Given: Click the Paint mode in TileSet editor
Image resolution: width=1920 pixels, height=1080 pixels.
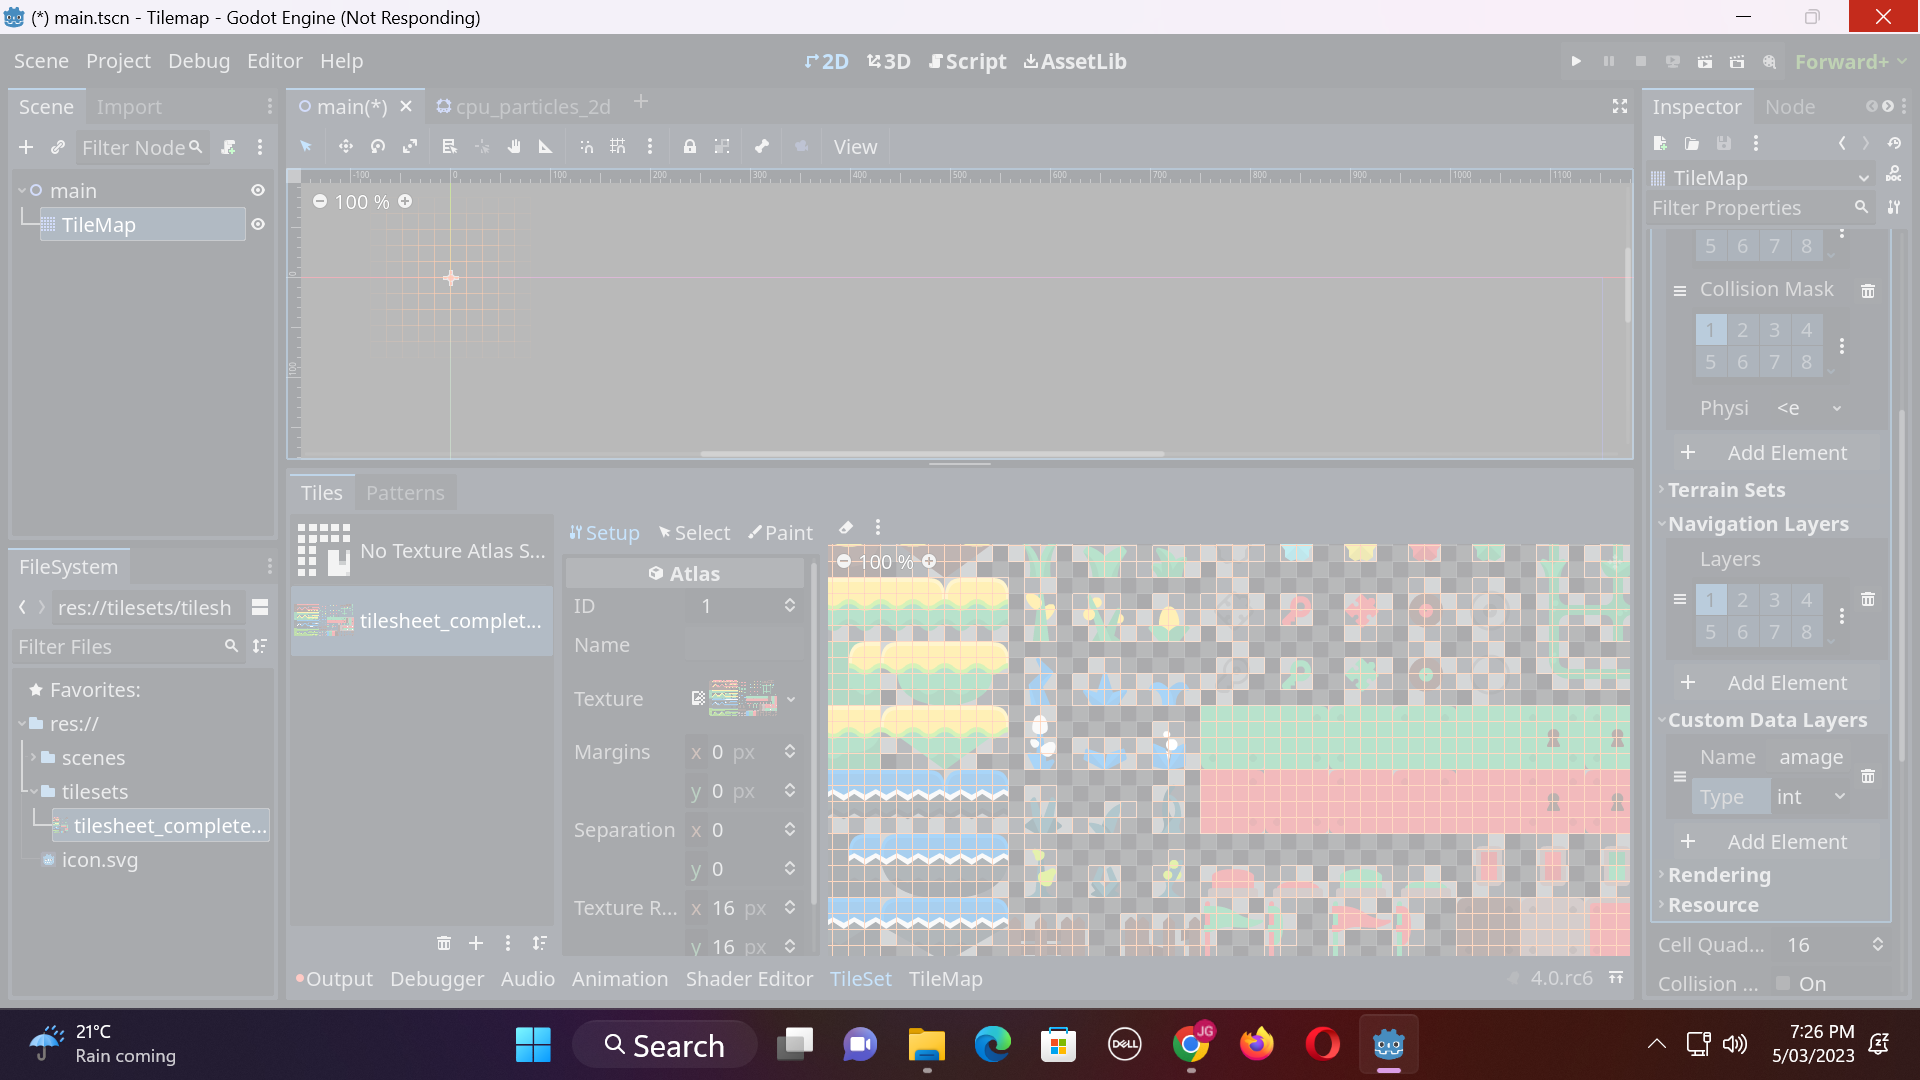Looking at the screenshot, I should point(781,532).
